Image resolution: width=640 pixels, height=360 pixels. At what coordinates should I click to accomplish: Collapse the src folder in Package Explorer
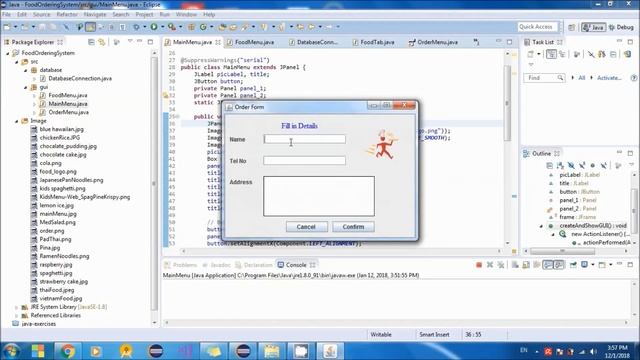[x=17, y=62]
